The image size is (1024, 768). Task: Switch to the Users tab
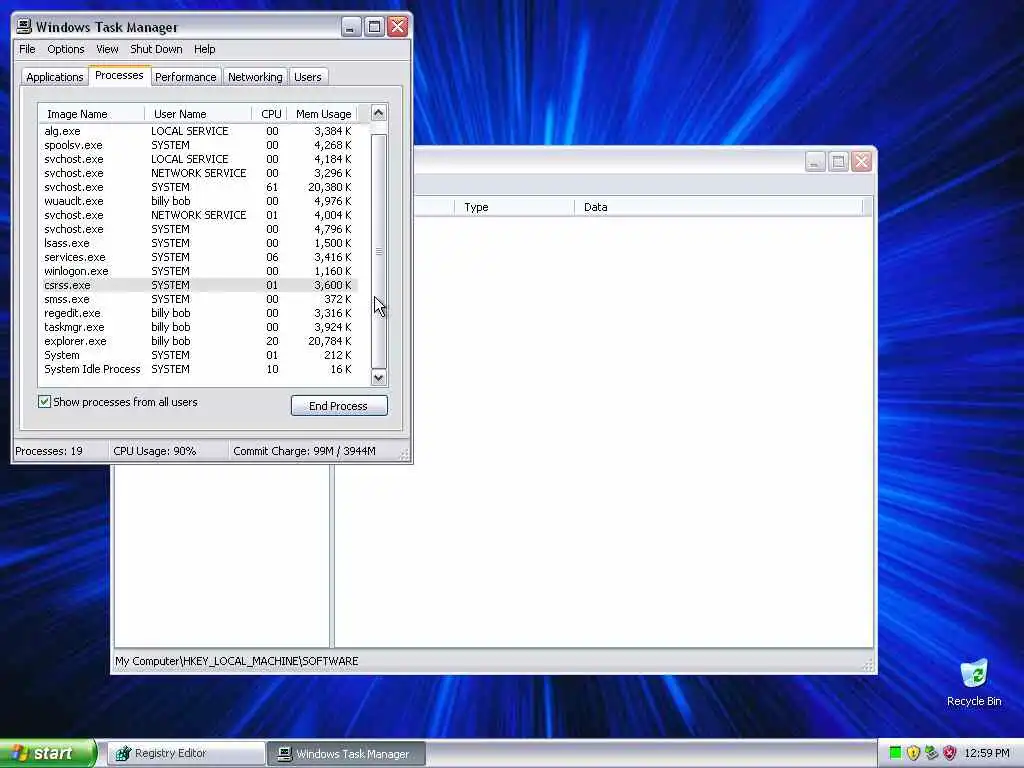coord(308,77)
